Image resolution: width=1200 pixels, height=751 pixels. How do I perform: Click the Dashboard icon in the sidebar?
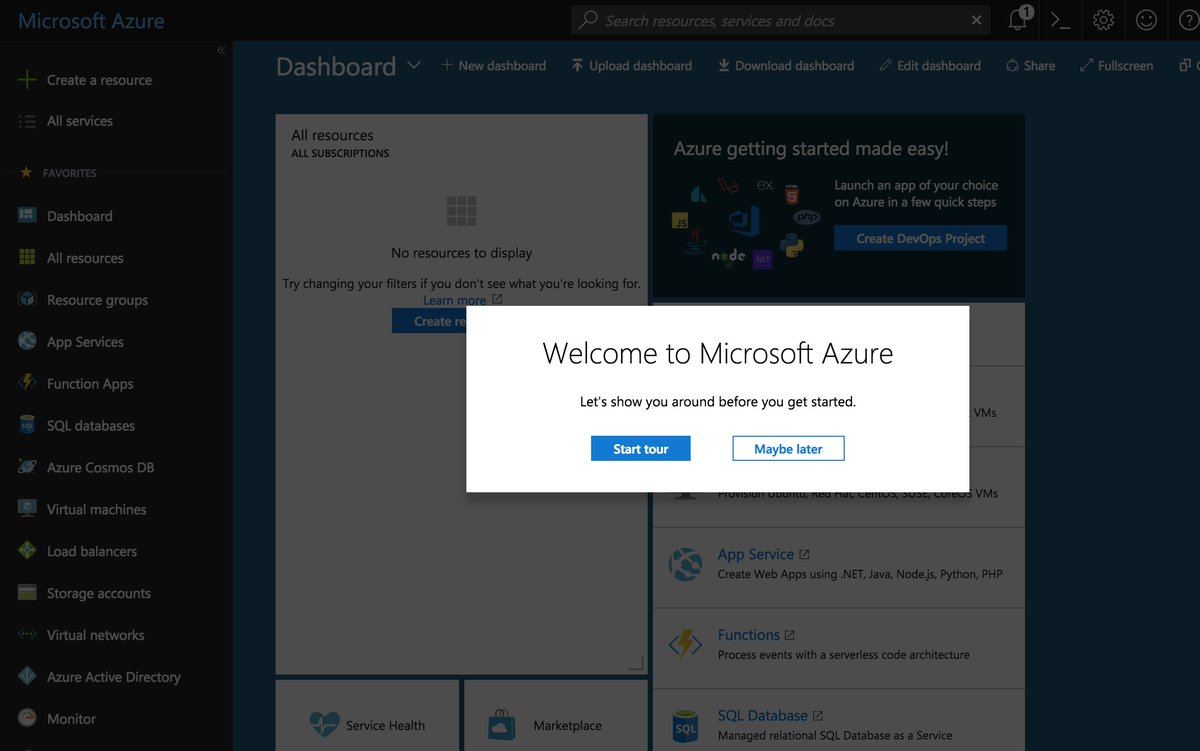click(x=27, y=216)
